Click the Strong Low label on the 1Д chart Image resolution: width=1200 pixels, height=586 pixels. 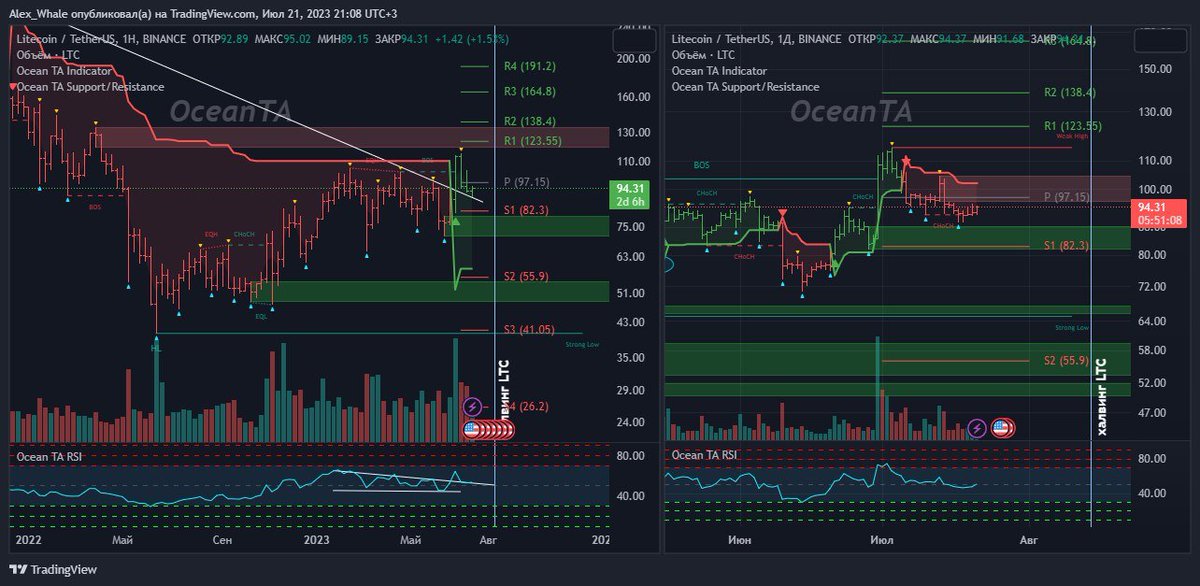pos(1071,328)
